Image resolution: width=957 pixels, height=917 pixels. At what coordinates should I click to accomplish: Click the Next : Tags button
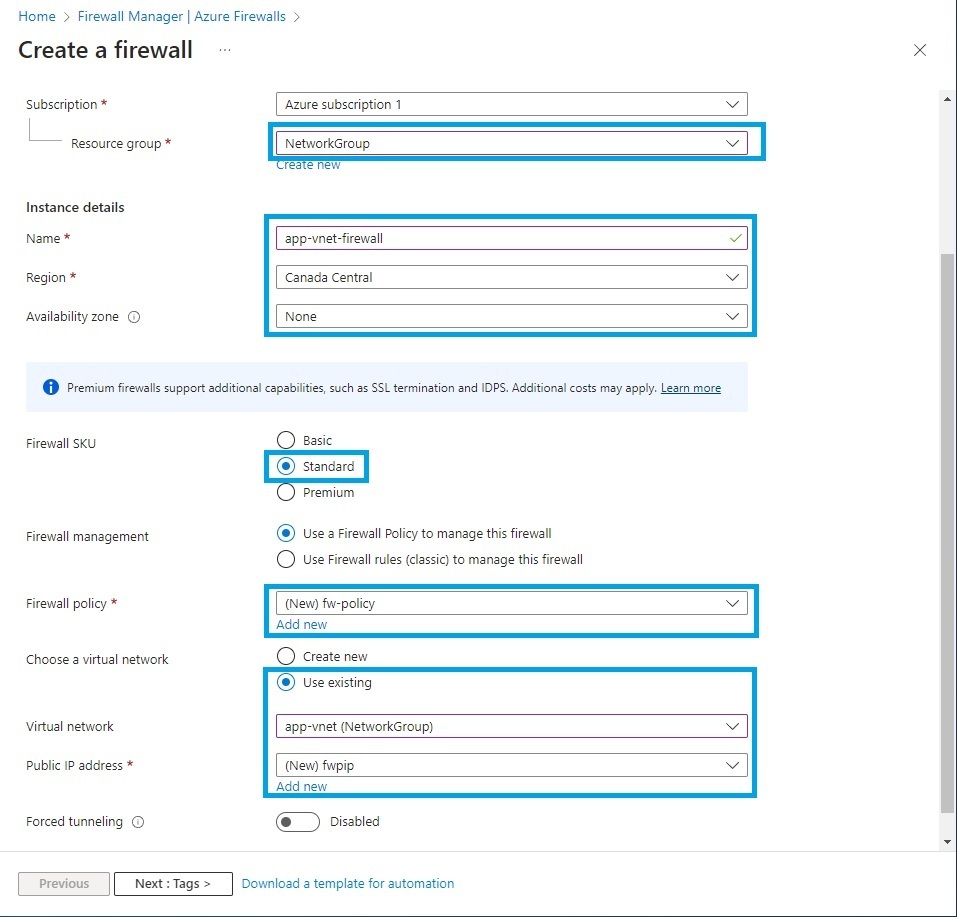[172, 883]
